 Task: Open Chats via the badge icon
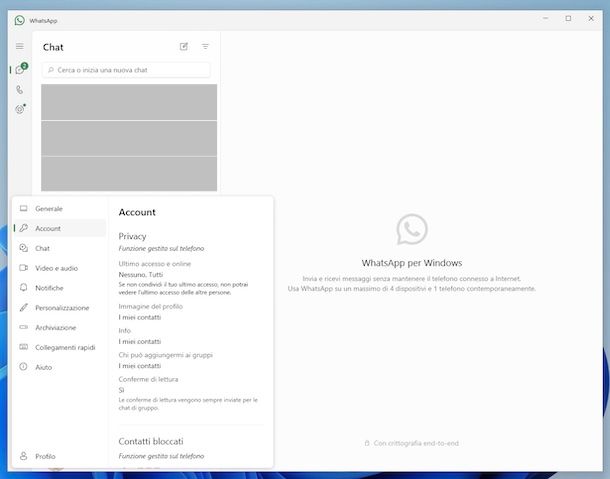(21, 69)
